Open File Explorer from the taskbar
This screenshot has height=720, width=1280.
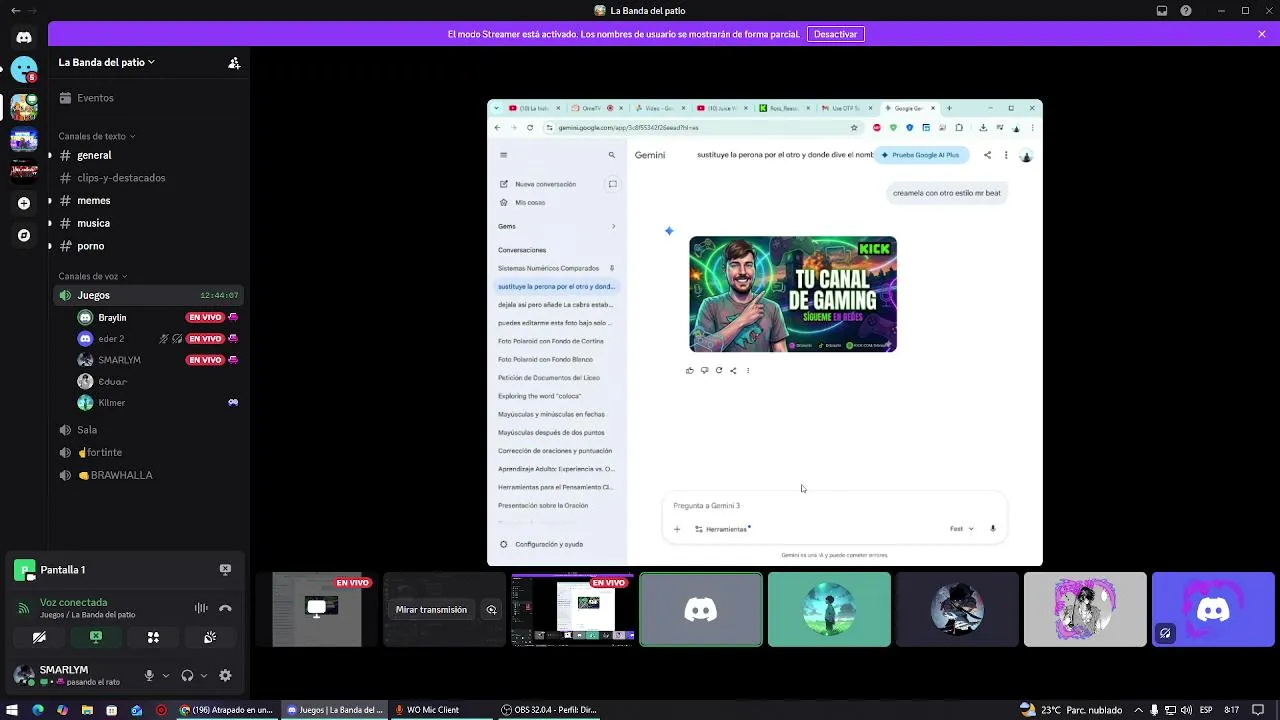pos(87,710)
